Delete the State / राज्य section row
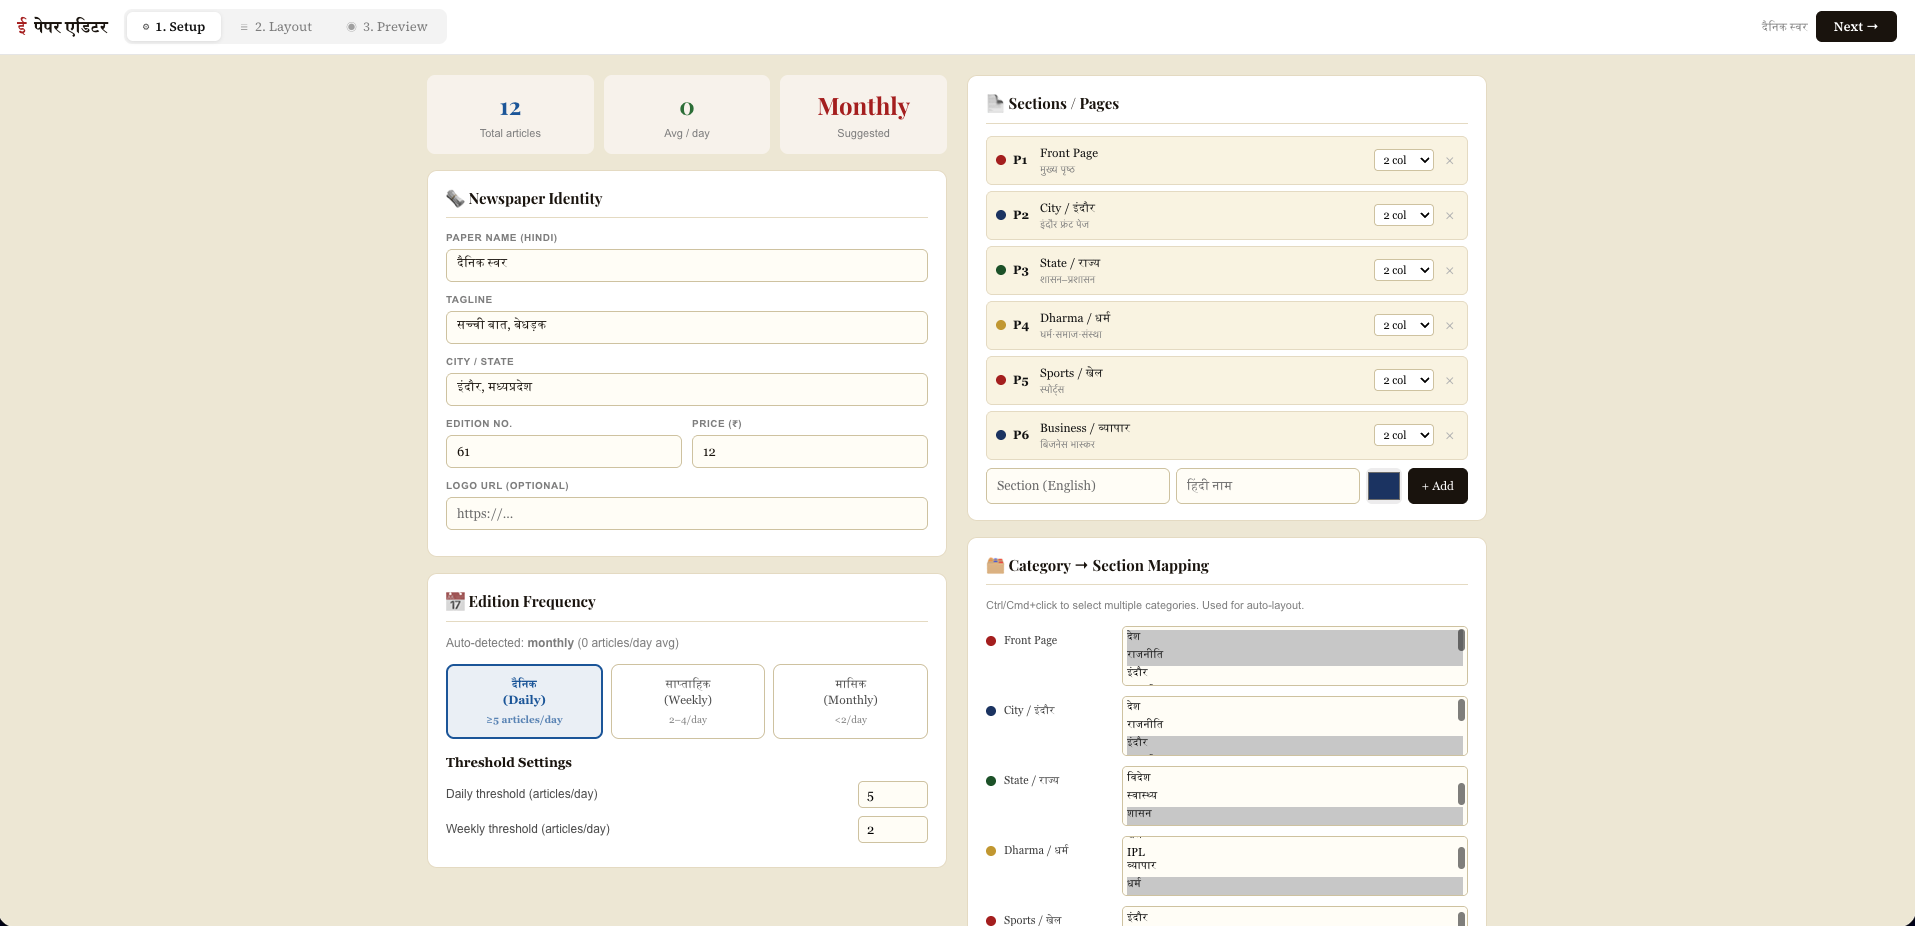This screenshot has height=926, width=1915. point(1449,271)
